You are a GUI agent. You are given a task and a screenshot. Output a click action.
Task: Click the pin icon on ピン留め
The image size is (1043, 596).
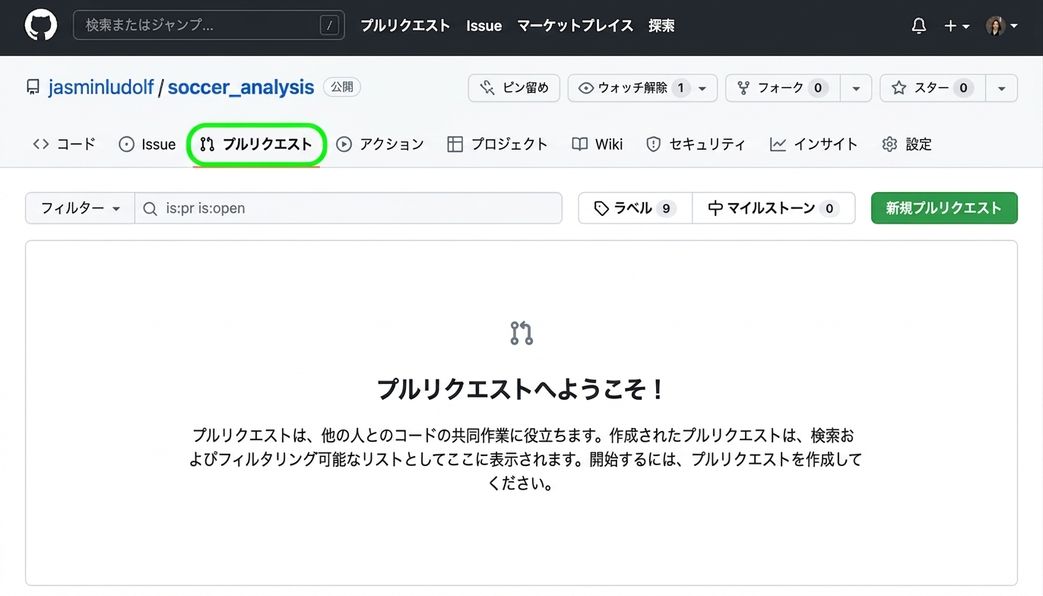(488, 88)
